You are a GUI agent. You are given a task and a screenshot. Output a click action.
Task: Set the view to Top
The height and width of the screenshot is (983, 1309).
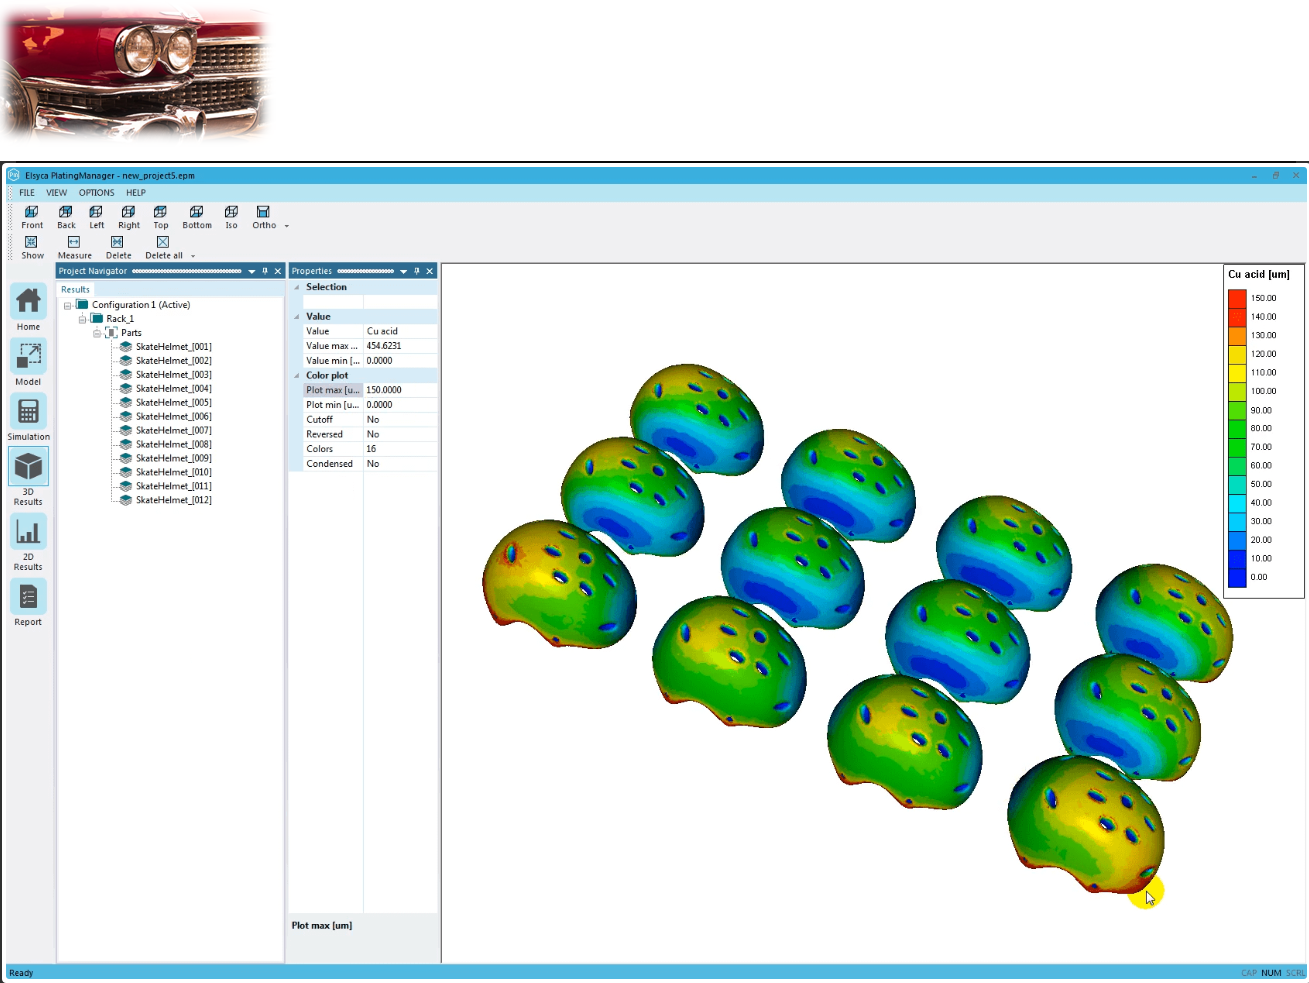tap(160, 217)
